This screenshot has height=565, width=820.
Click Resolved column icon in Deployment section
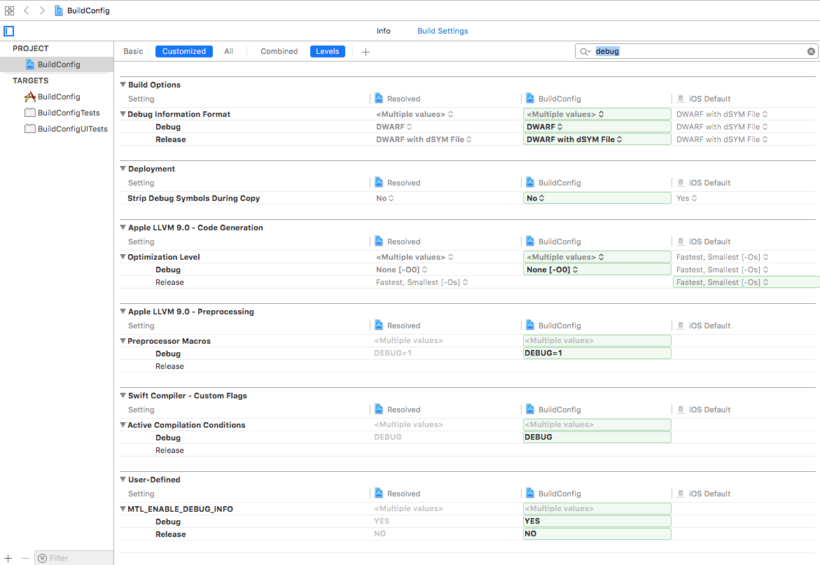379,183
